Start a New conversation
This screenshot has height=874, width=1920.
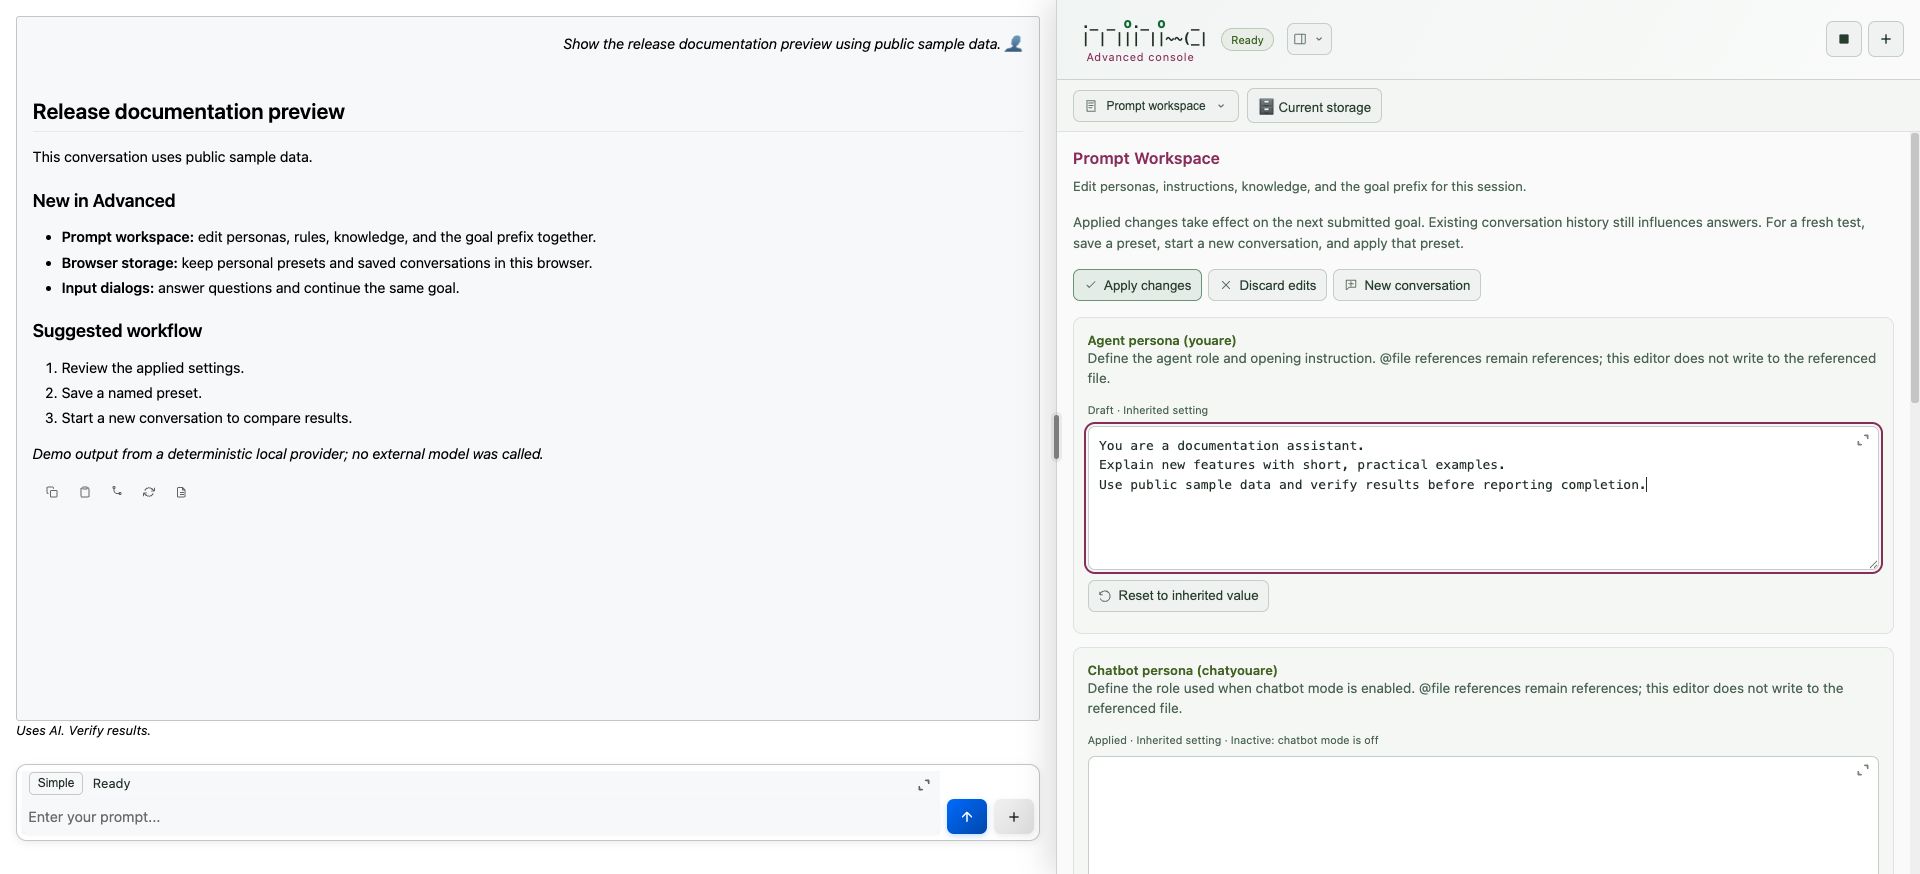(1407, 285)
